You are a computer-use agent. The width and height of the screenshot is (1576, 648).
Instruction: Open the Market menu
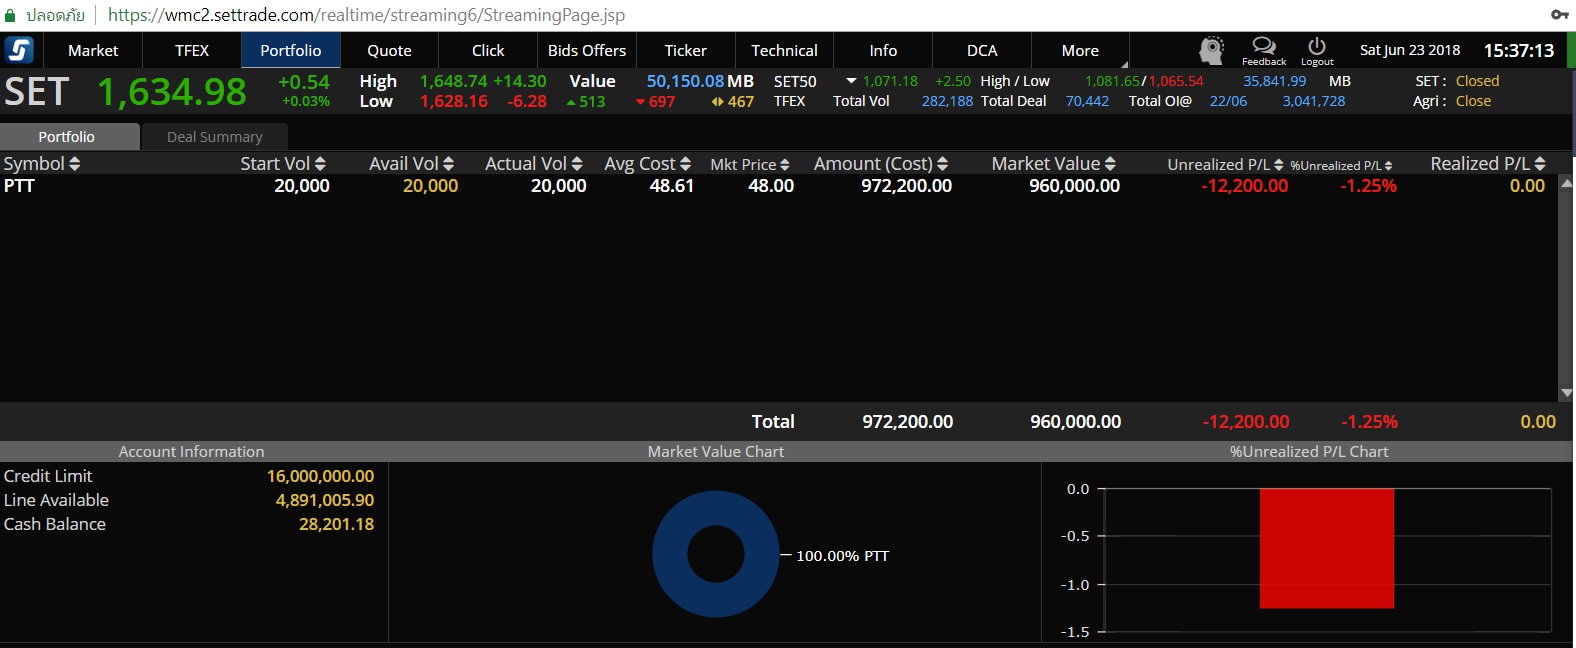[x=93, y=50]
